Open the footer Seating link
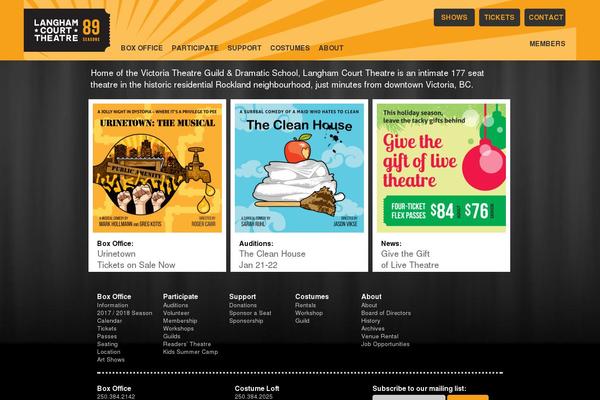600x400 pixels. pyautogui.click(x=107, y=344)
